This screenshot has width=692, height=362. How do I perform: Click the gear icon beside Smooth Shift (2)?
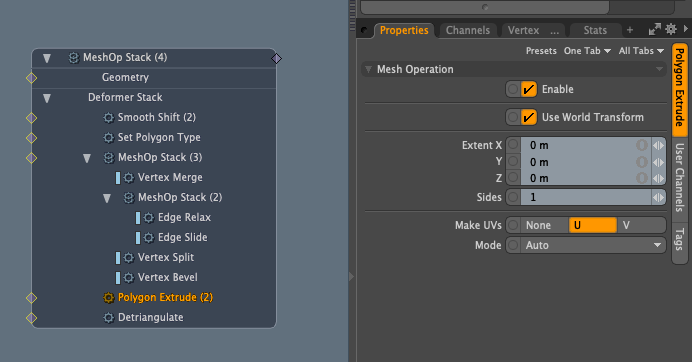[x=109, y=118]
